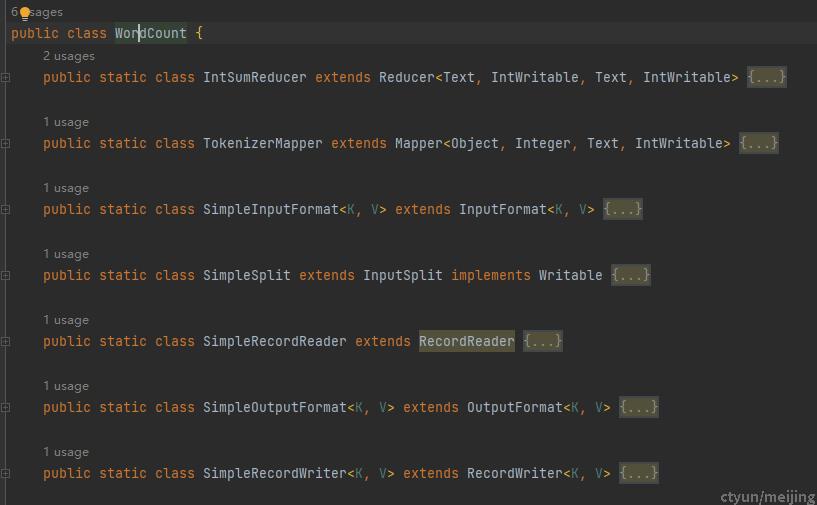Click the WordCount class name
The height and width of the screenshot is (505, 817).
(x=151, y=33)
